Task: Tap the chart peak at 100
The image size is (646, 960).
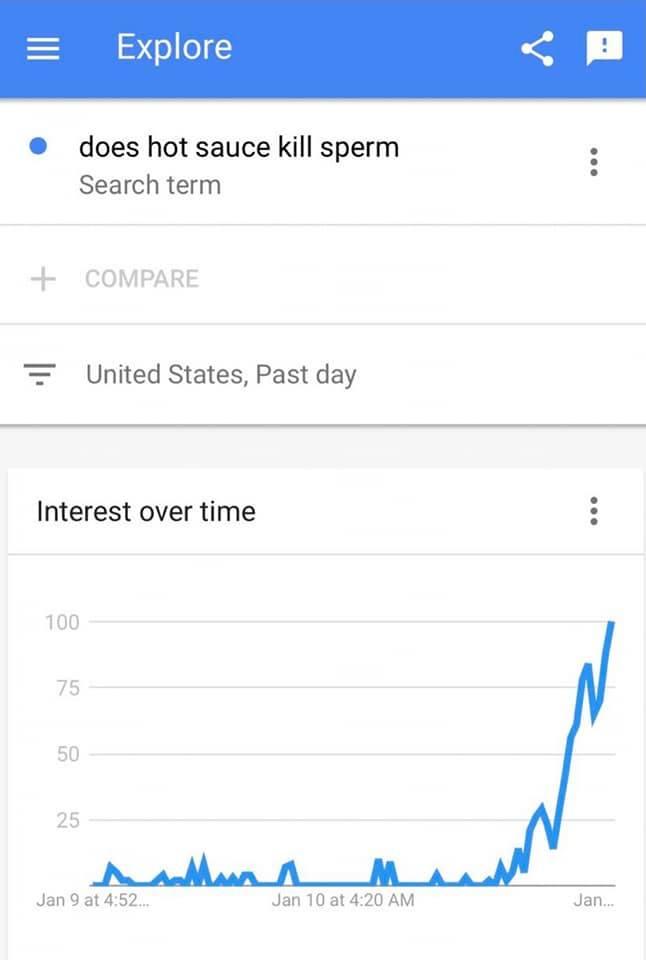Action: (x=611, y=623)
